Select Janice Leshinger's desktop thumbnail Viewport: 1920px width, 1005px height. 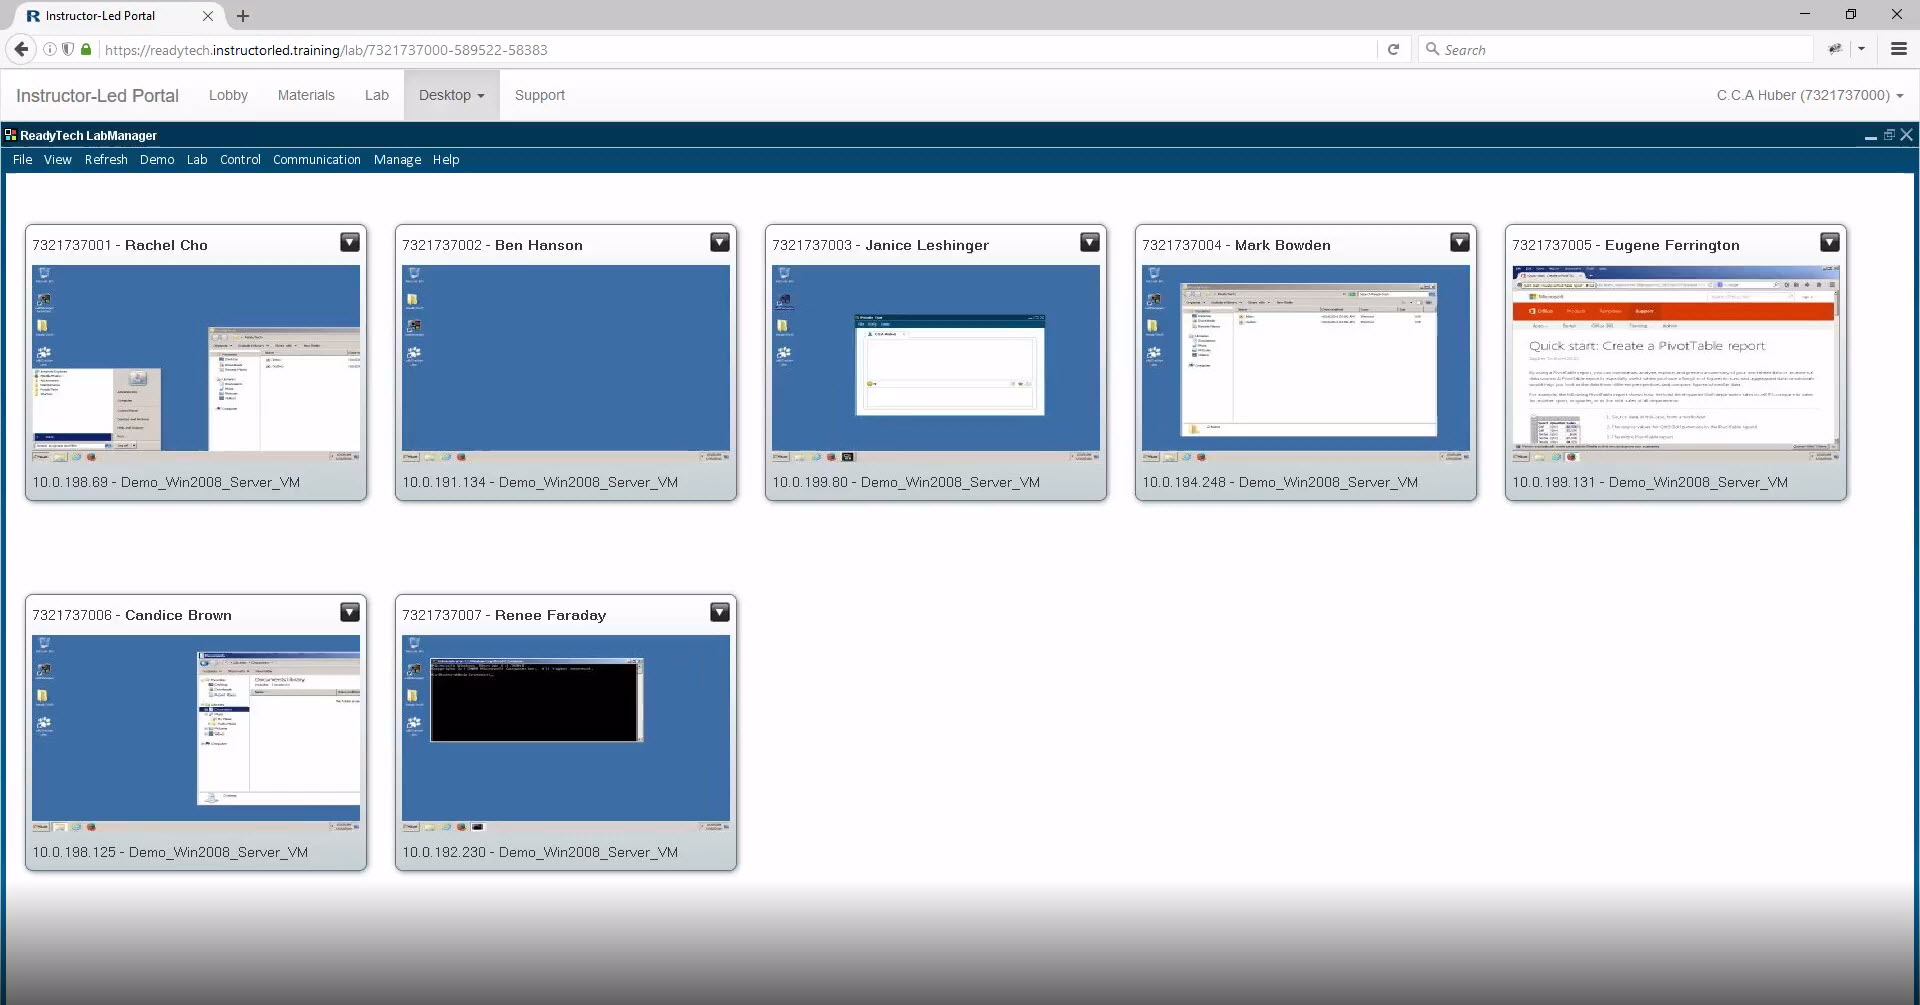click(x=935, y=362)
